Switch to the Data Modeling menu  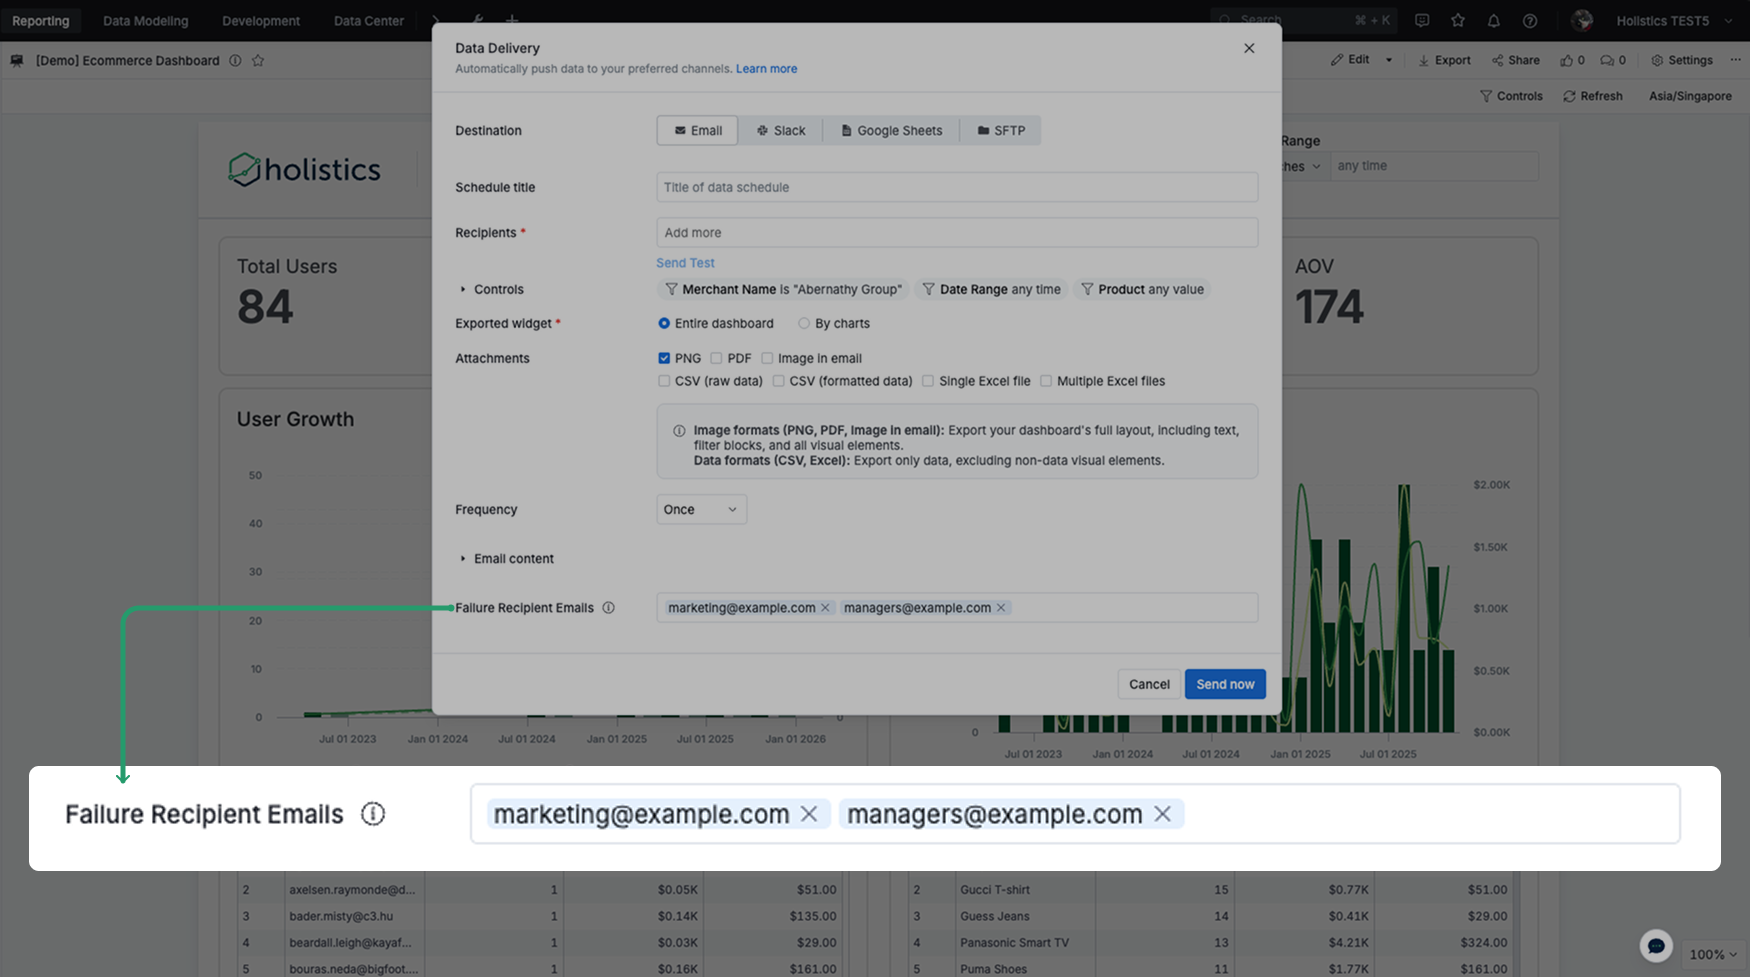pos(145,20)
